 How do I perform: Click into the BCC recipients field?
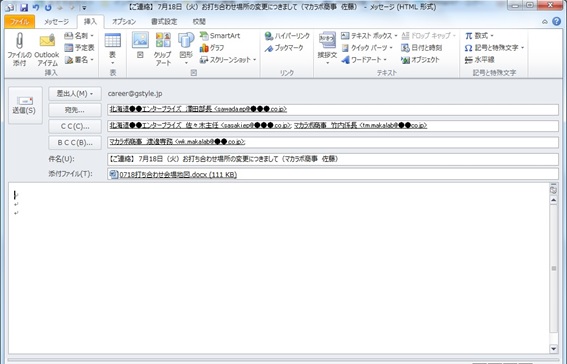pos(333,142)
